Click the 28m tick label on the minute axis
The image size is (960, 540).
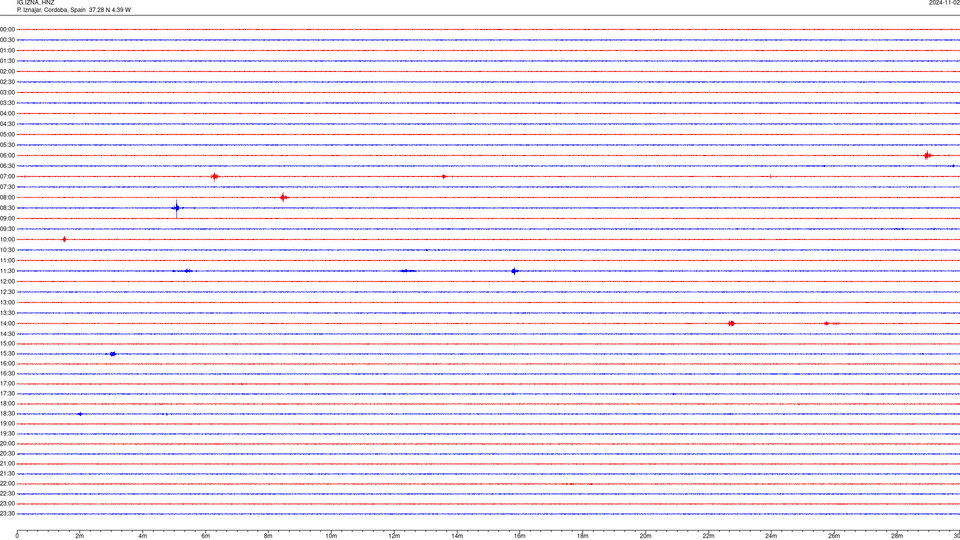point(897,536)
